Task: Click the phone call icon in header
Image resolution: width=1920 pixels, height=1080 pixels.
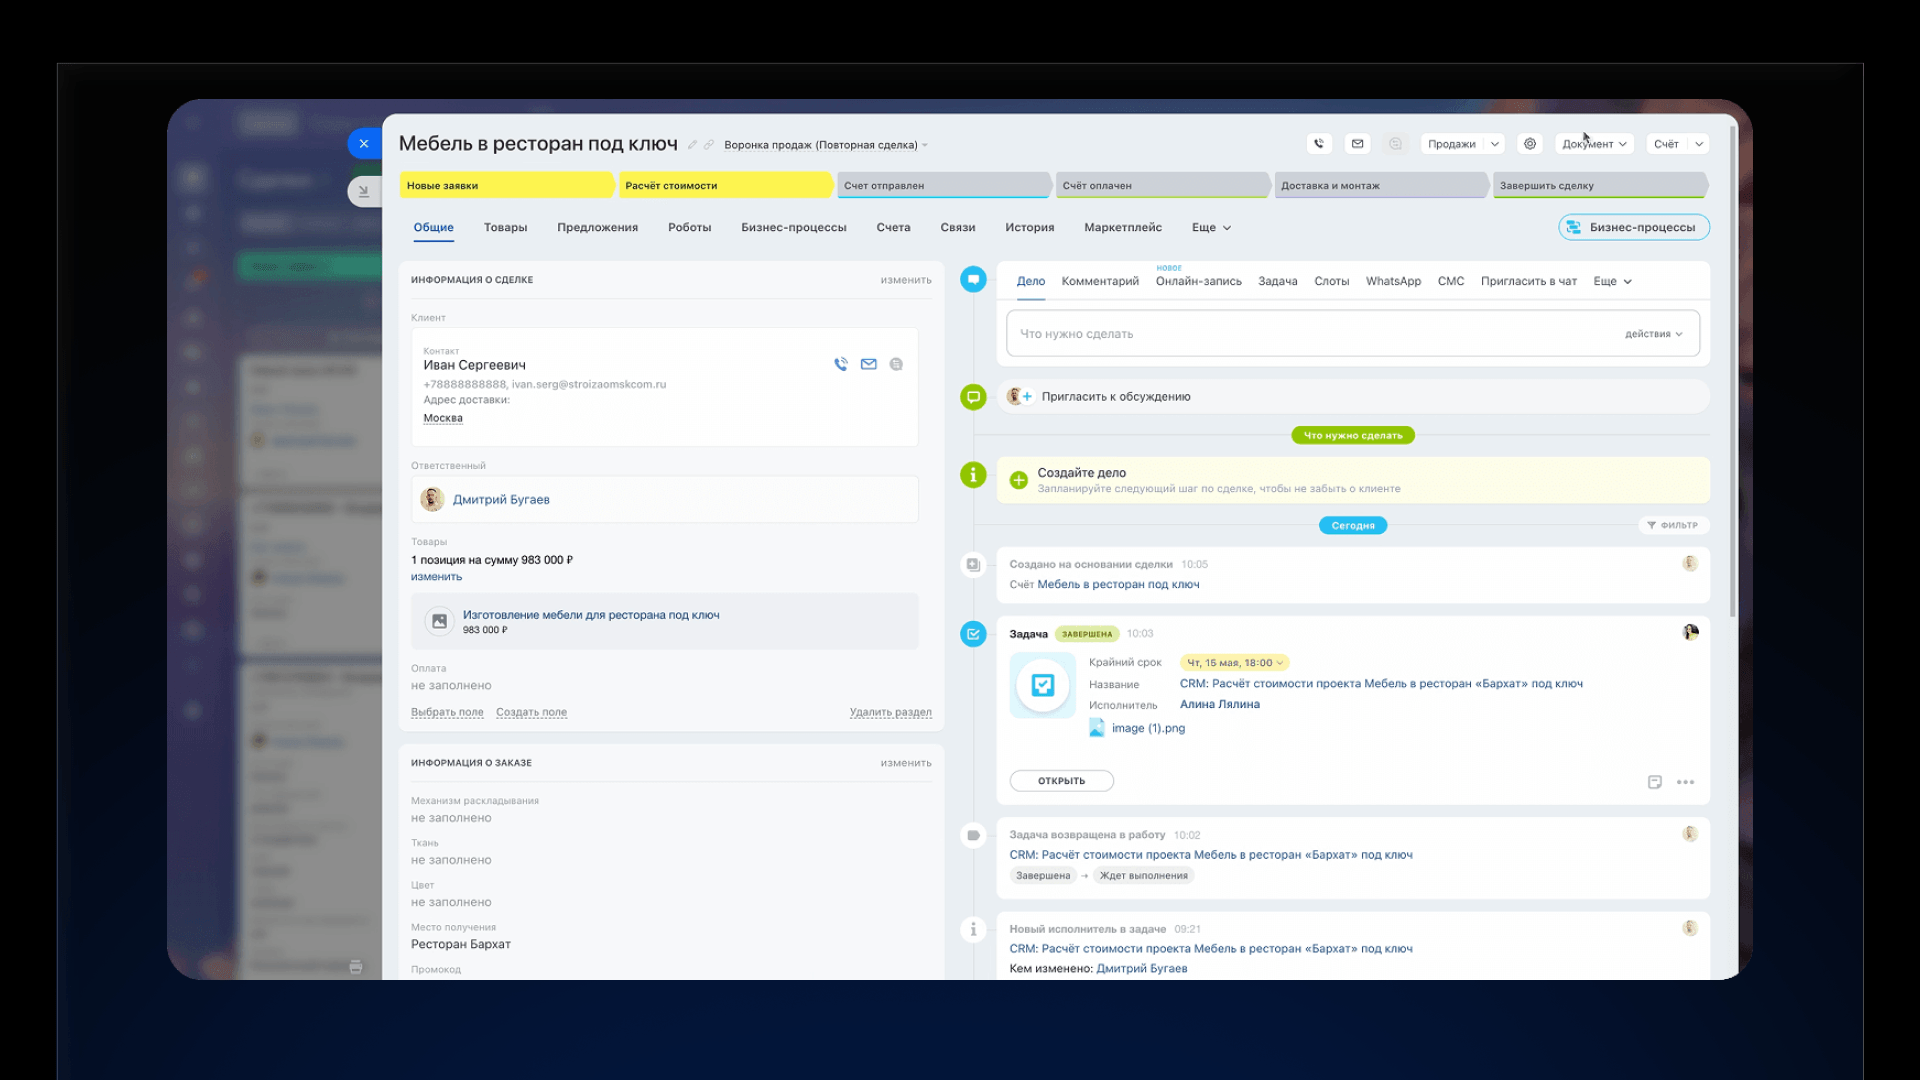Action: point(1319,144)
